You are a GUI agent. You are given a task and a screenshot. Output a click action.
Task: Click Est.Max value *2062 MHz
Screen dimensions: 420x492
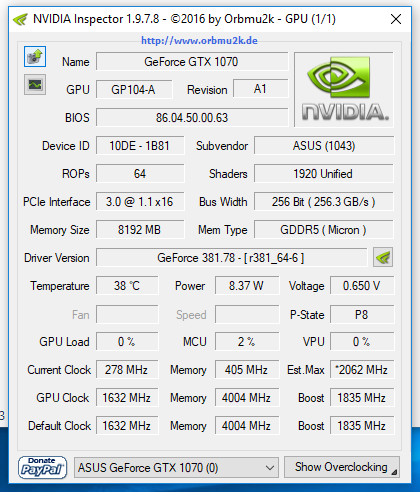pos(362,369)
